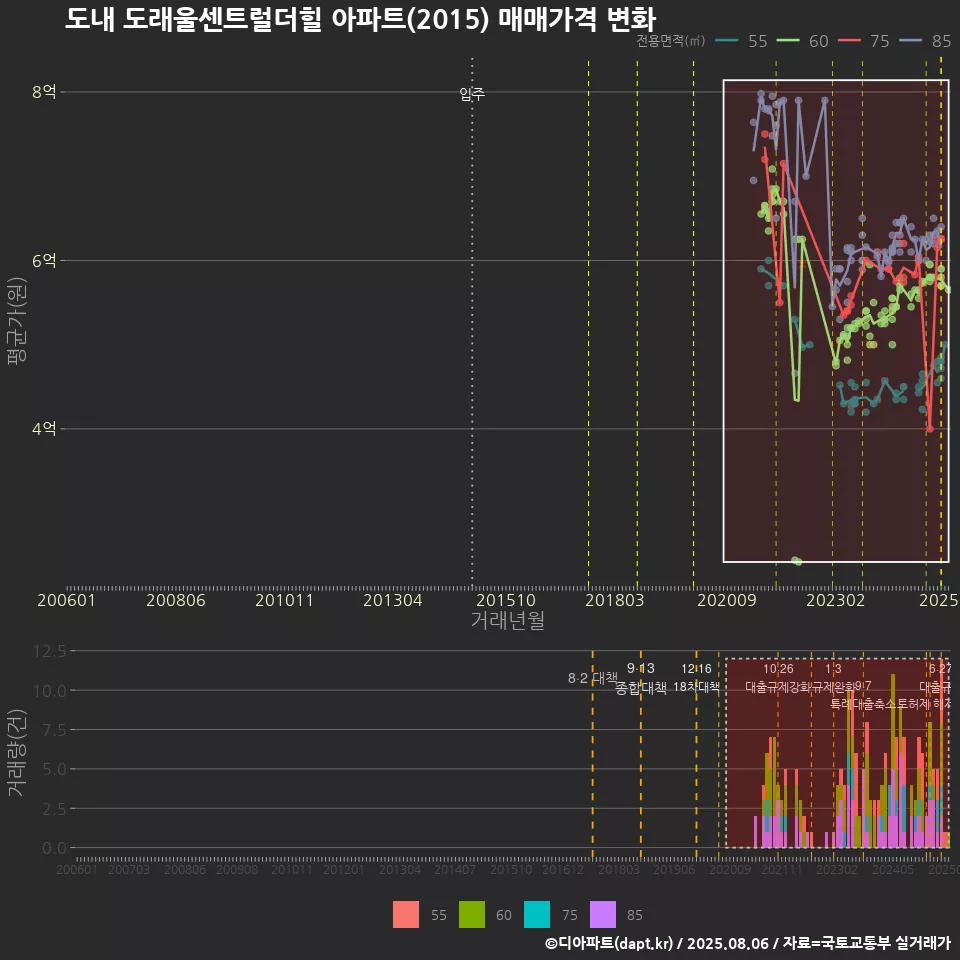
Task: Click the '6억' y-axis label
Action: (x=44, y=261)
